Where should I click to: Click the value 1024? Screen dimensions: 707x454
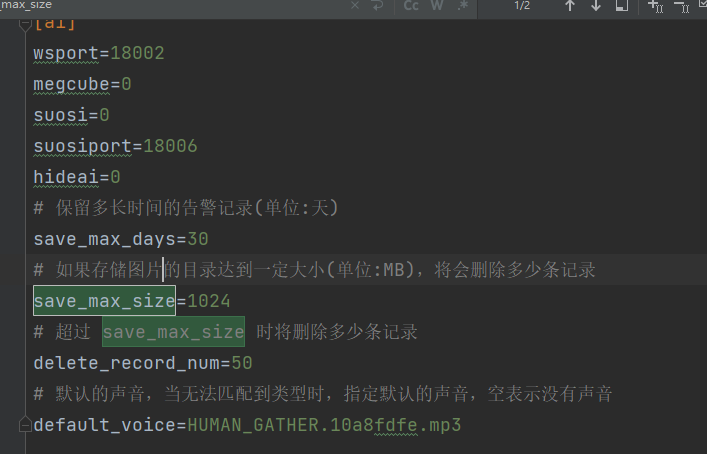[209, 301]
